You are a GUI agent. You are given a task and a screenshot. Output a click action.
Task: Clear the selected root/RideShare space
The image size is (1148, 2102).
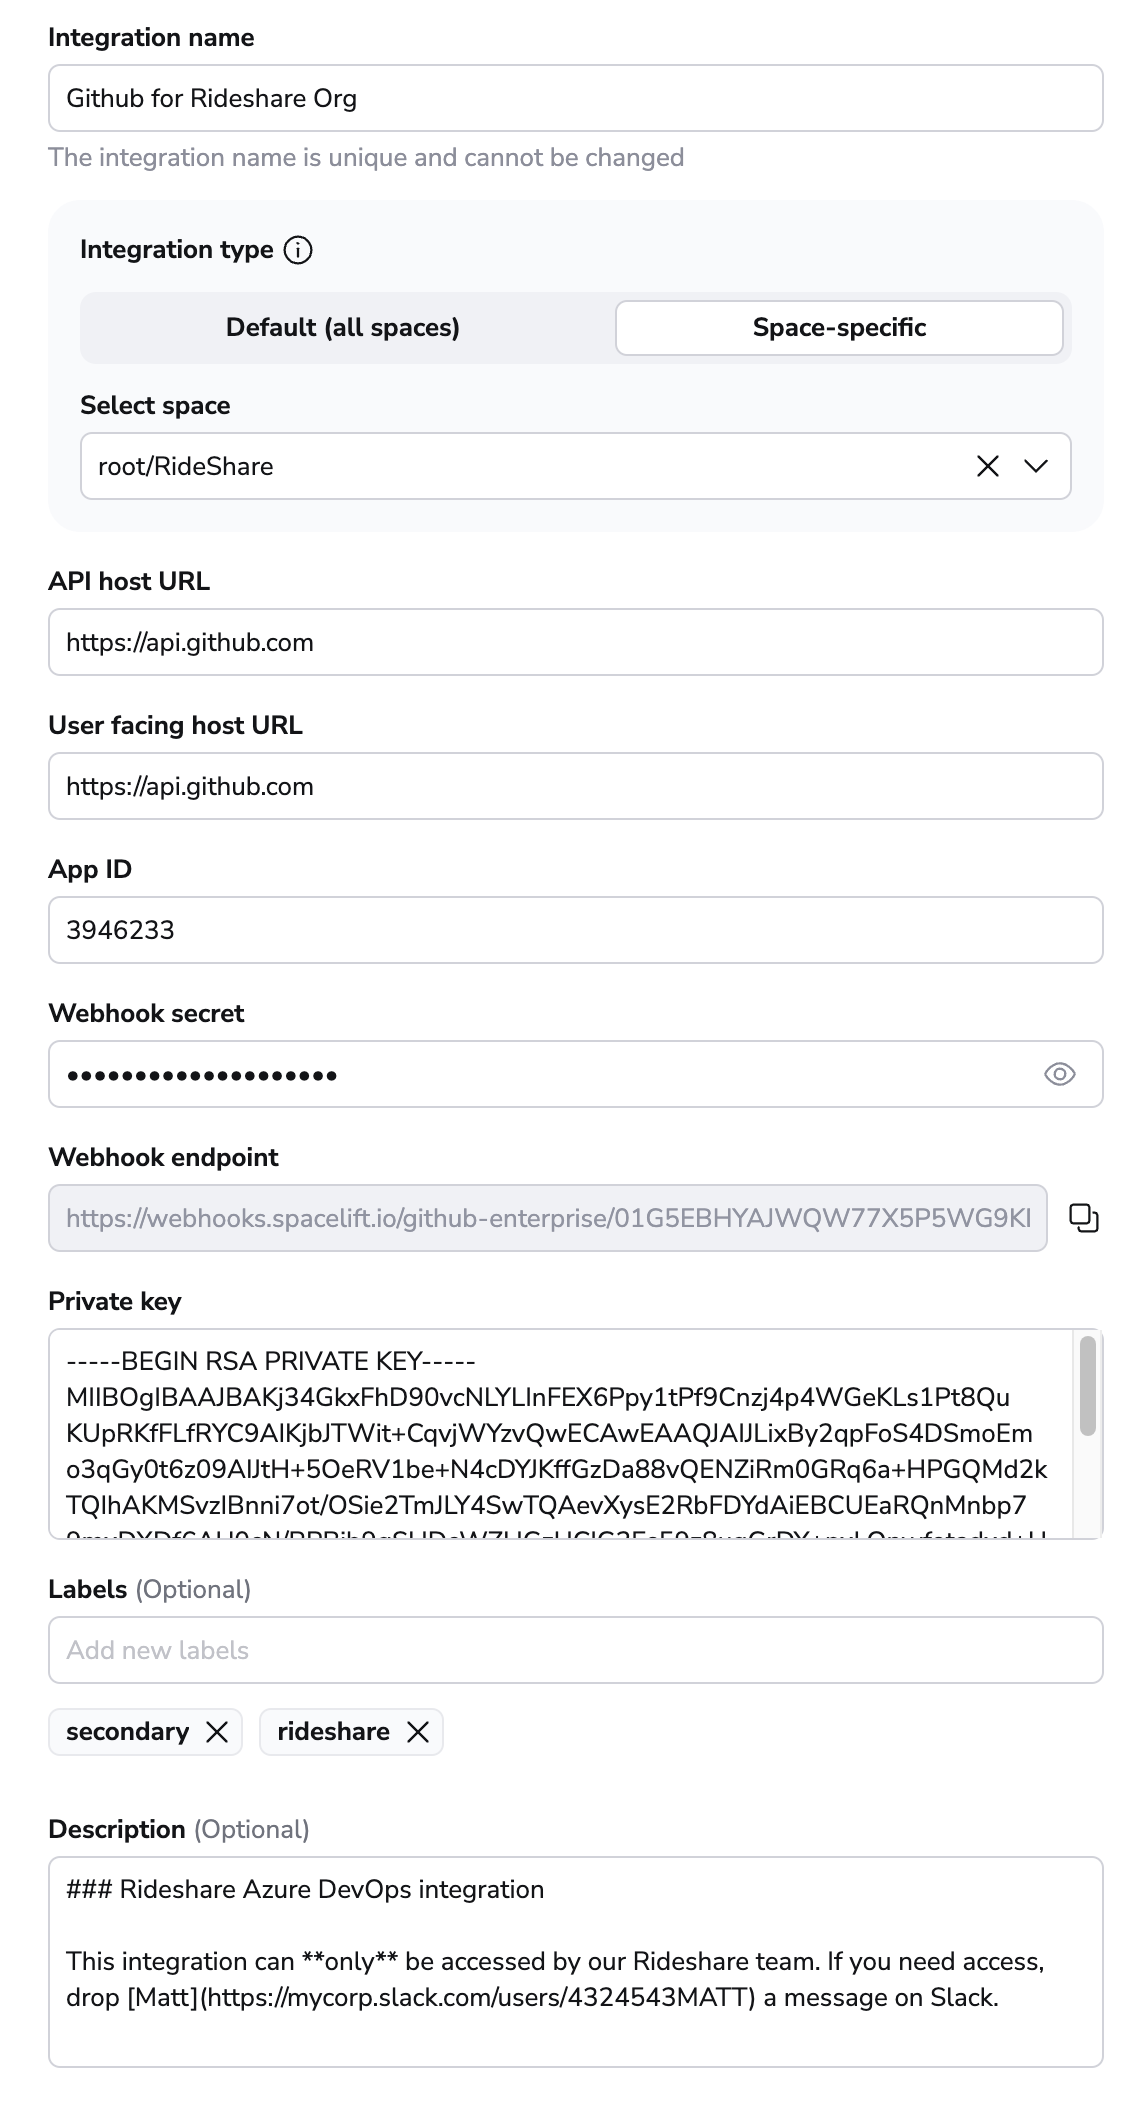[x=987, y=466]
